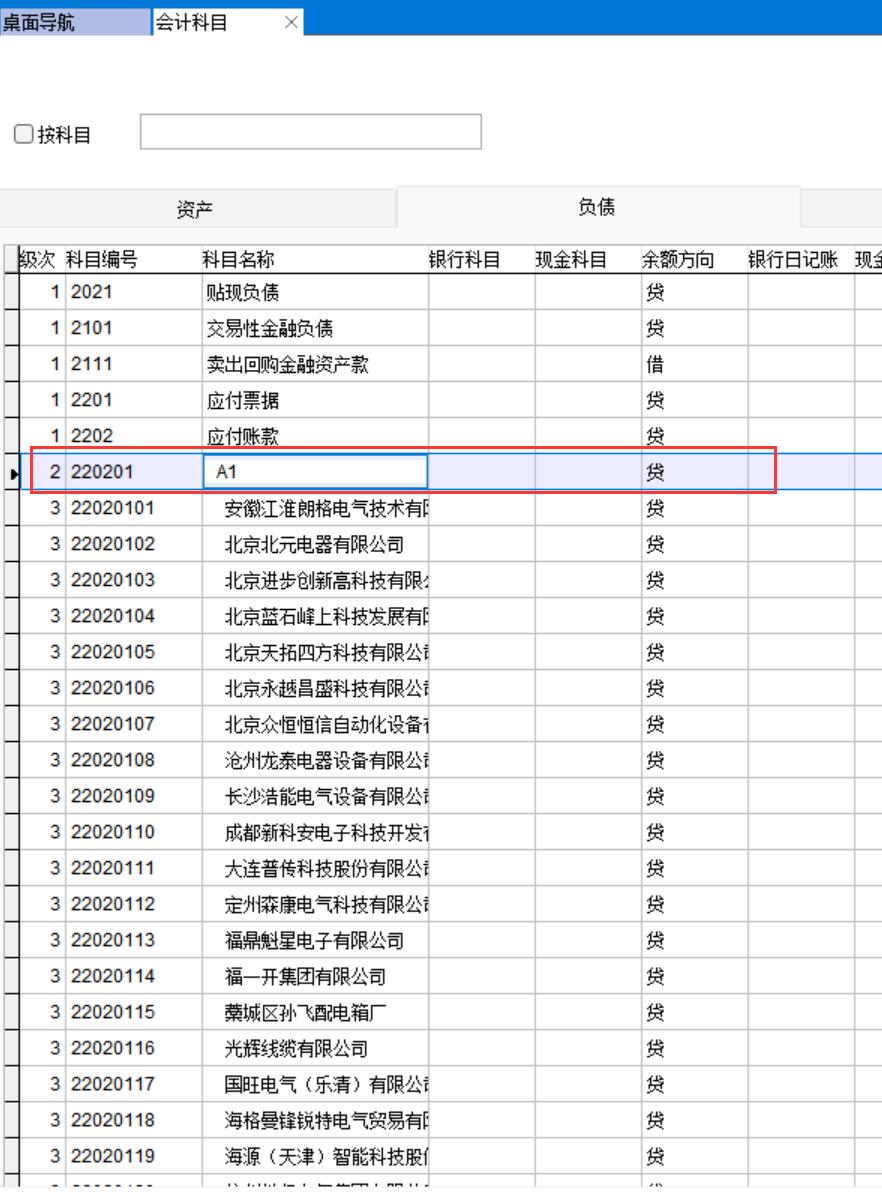882x1192 pixels.
Task: Click the search box beside 按科目
Action: coord(310,132)
